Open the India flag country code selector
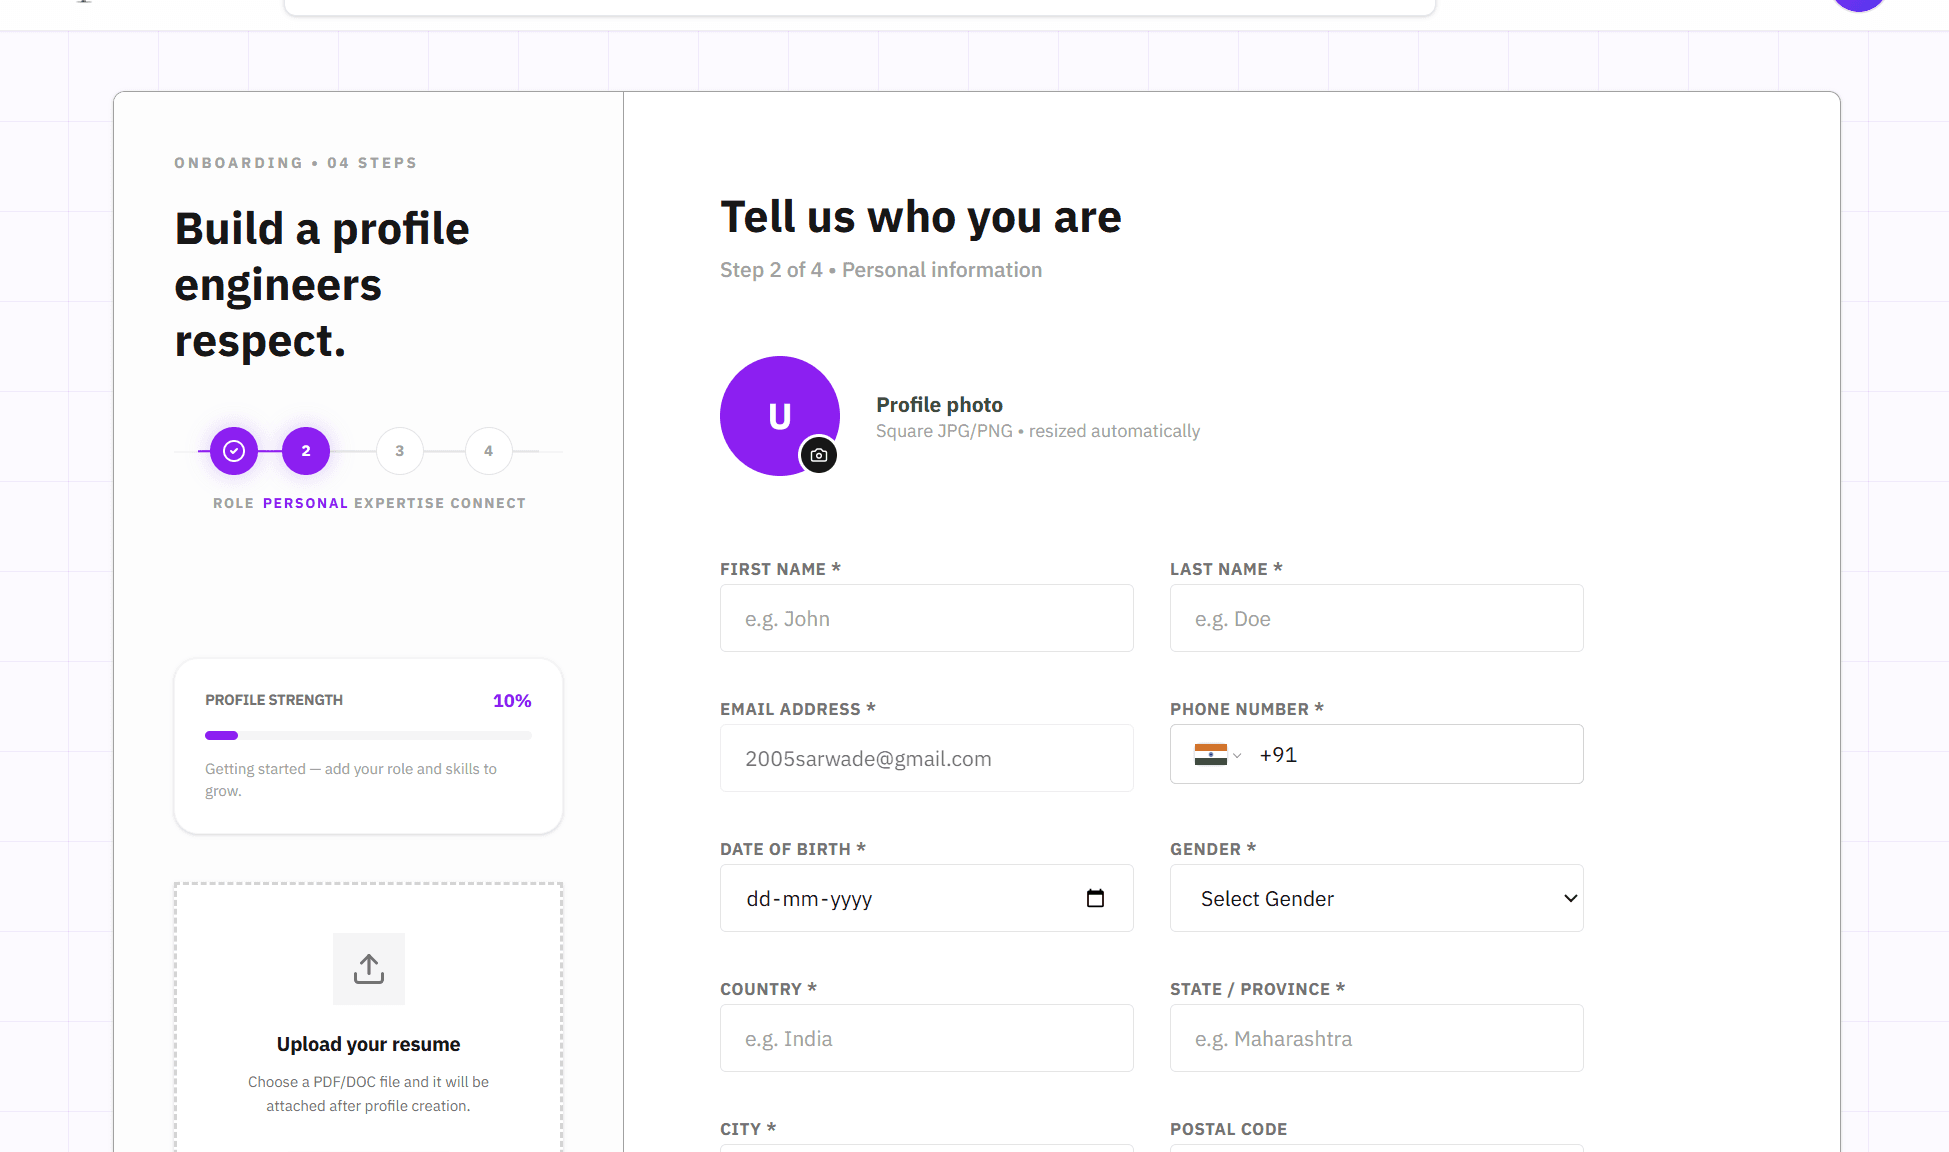Image resolution: width=1949 pixels, height=1152 pixels. (x=1217, y=755)
